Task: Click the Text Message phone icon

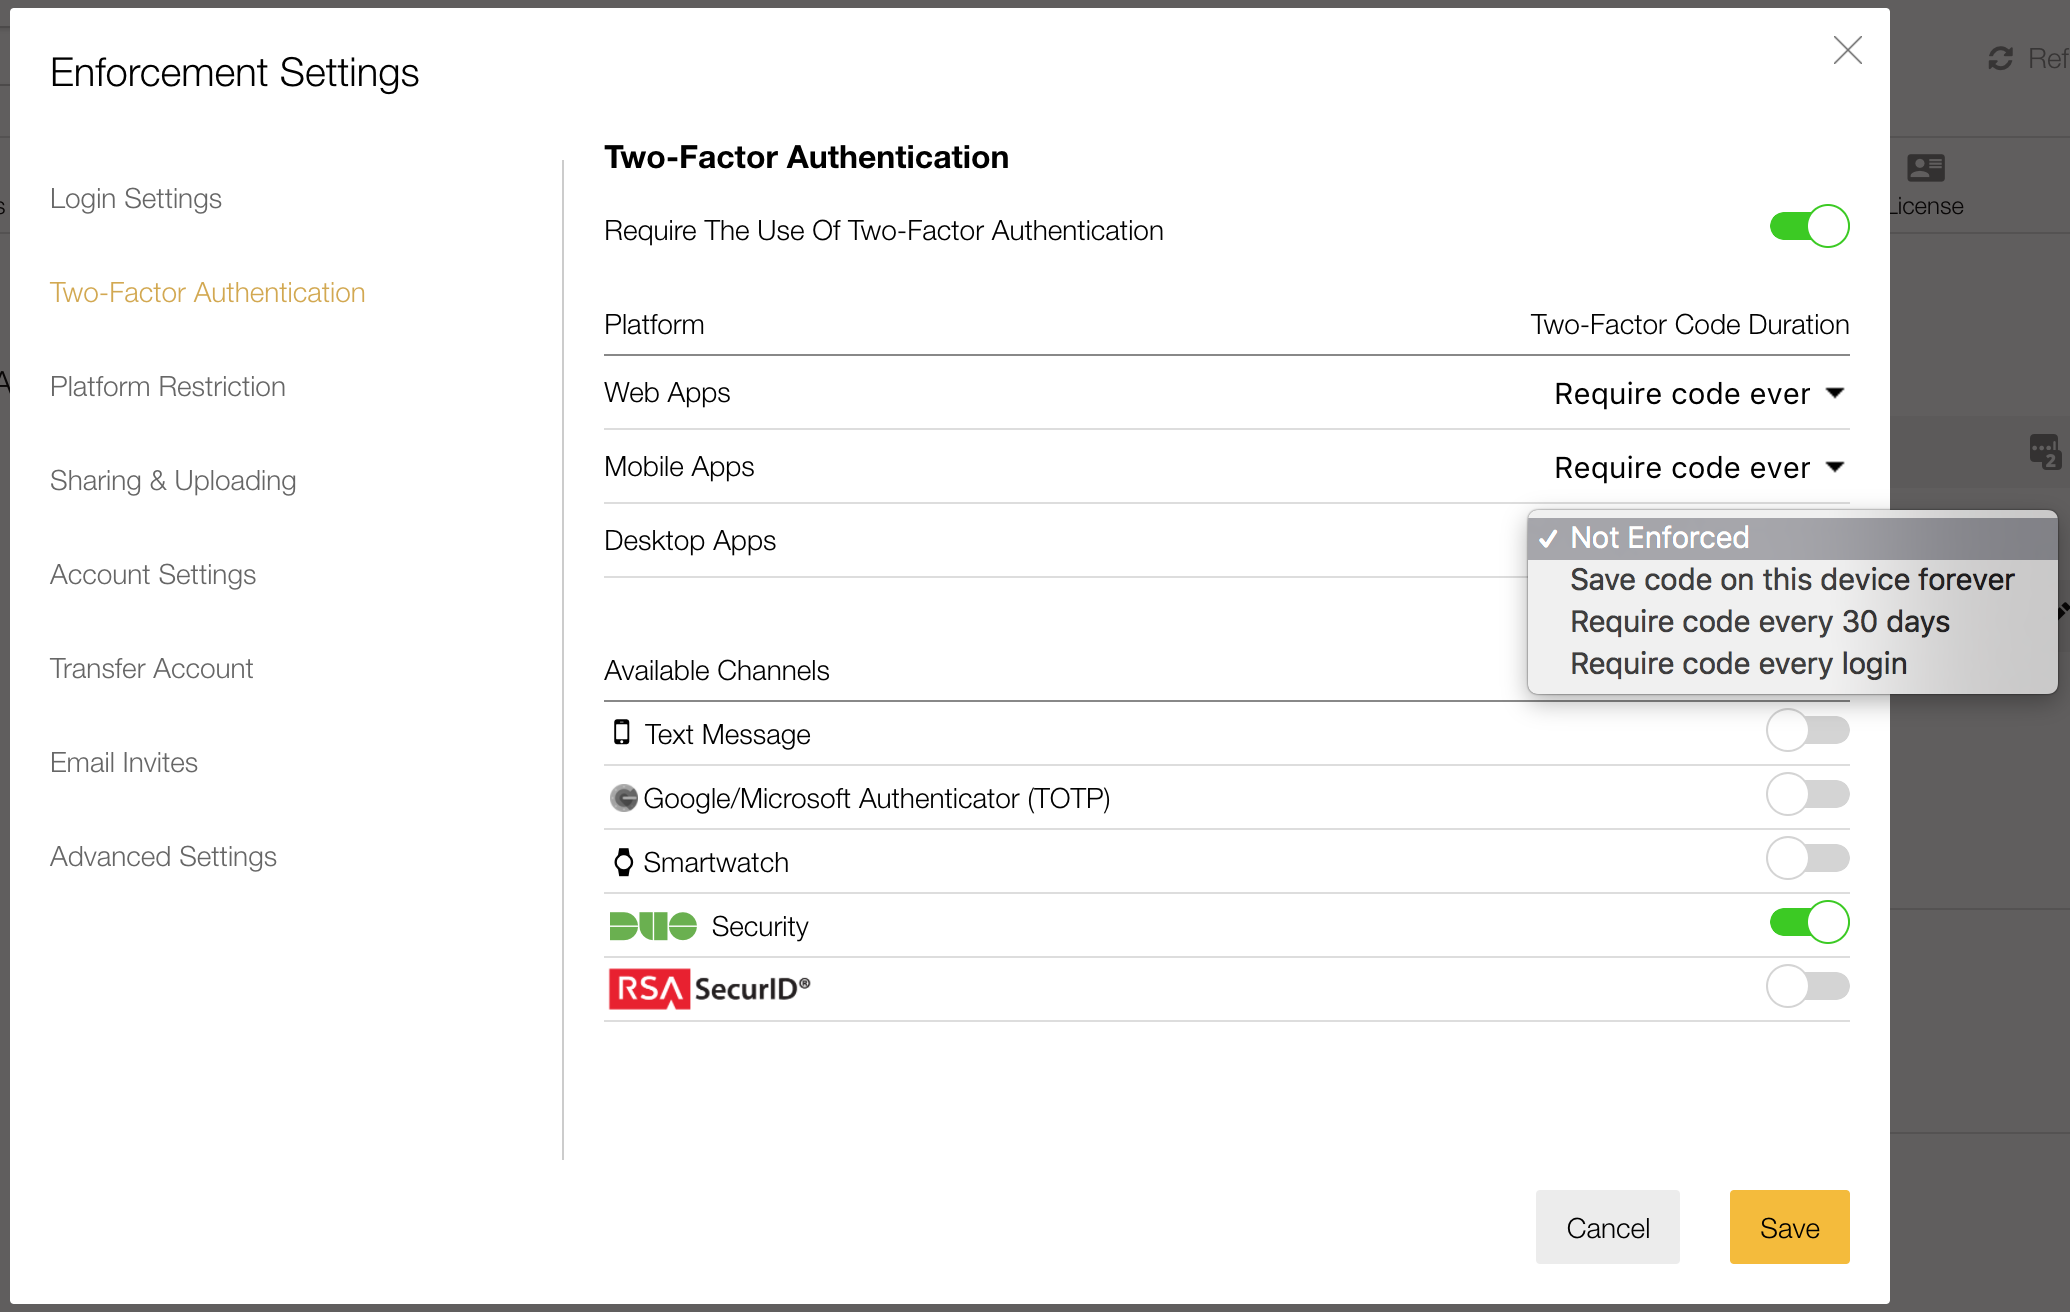Action: [x=622, y=731]
